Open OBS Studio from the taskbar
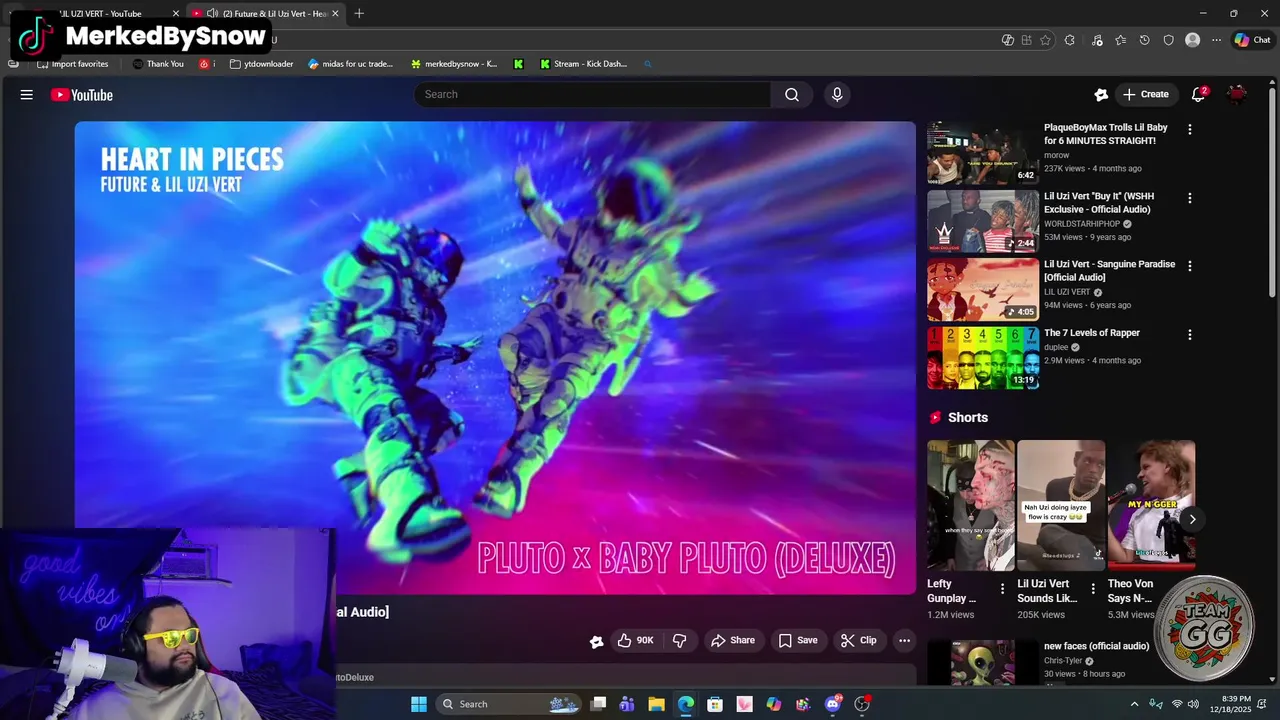Image resolution: width=1280 pixels, height=720 pixels. 862,704
